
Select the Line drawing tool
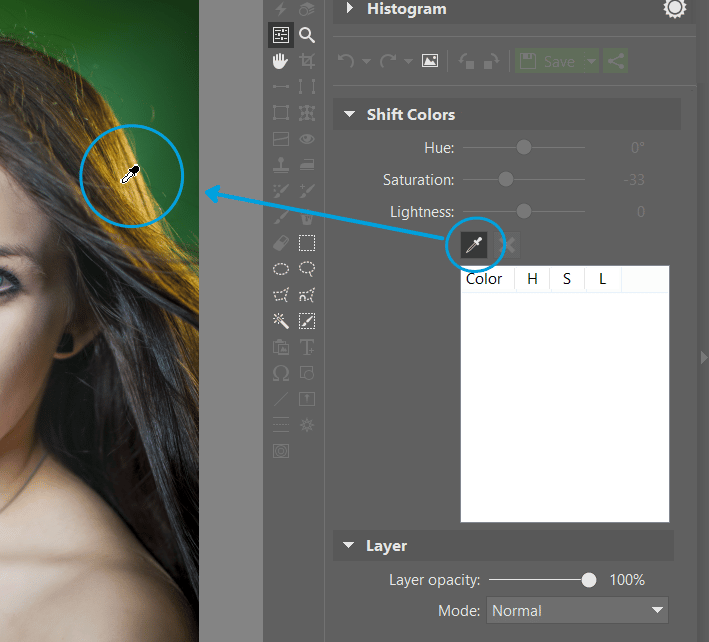click(281, 399)
